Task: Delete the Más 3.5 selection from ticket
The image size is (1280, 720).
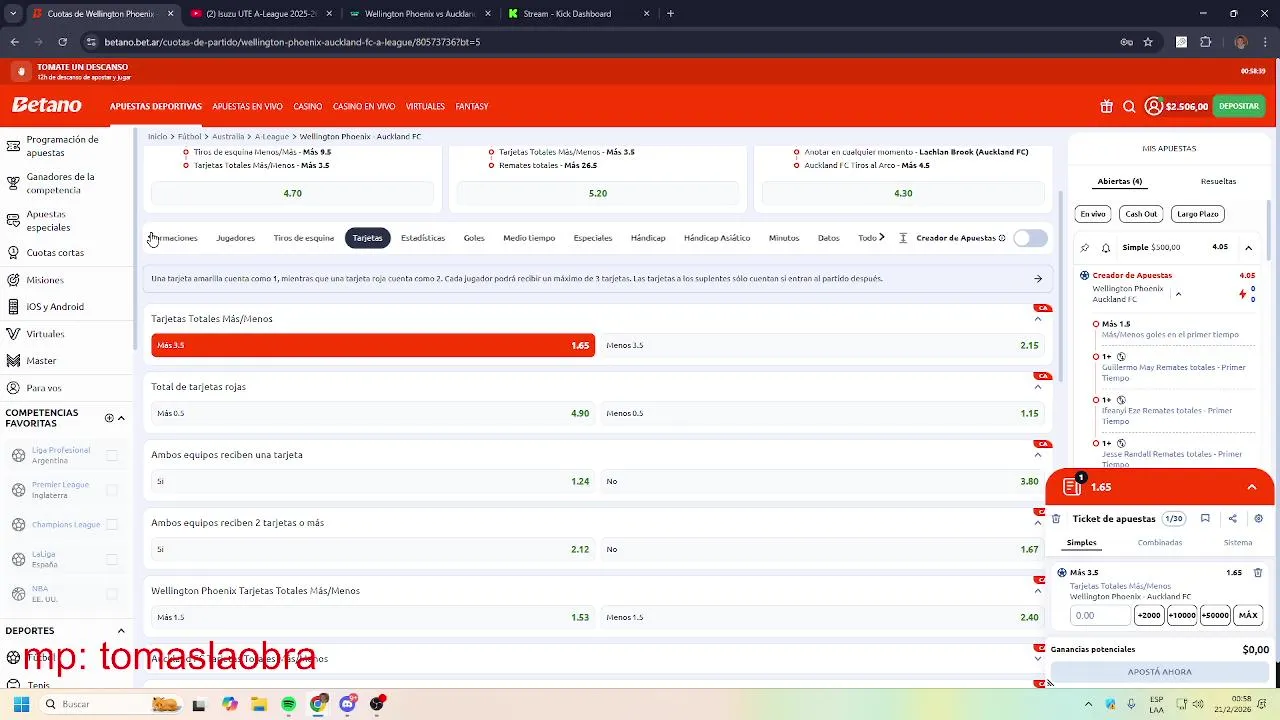Action: point(1258,573)
